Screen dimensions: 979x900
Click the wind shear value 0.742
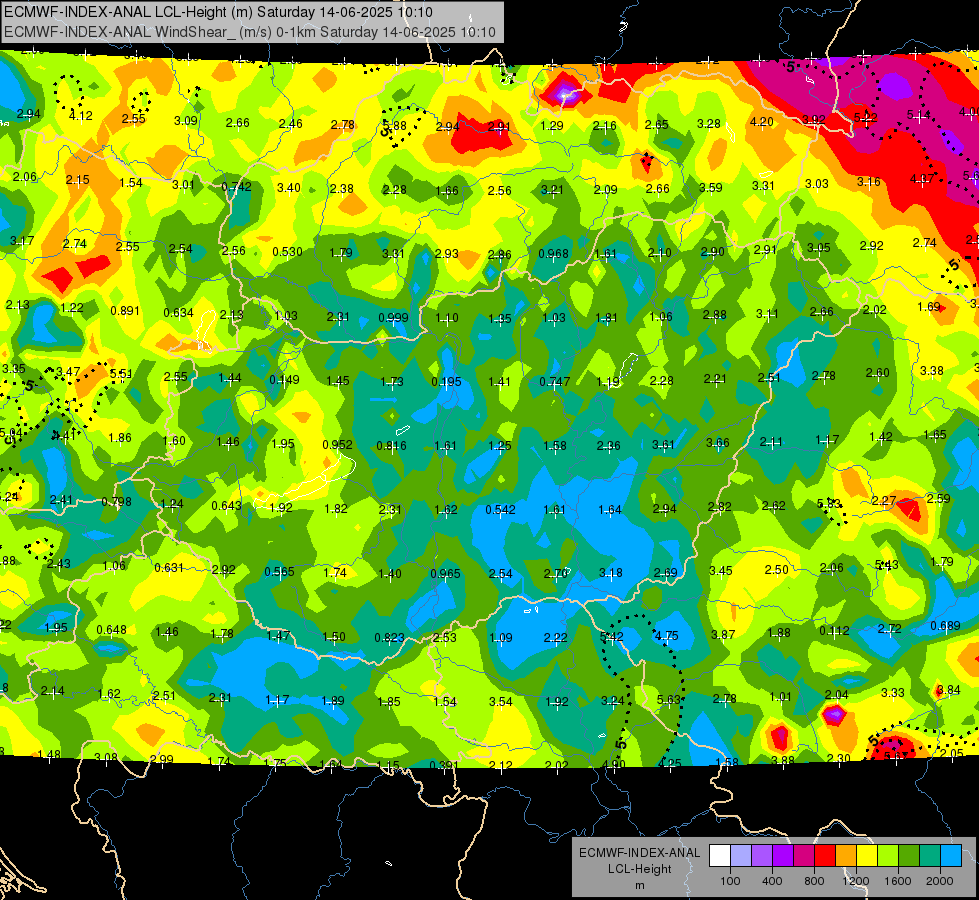click(236, 187)
